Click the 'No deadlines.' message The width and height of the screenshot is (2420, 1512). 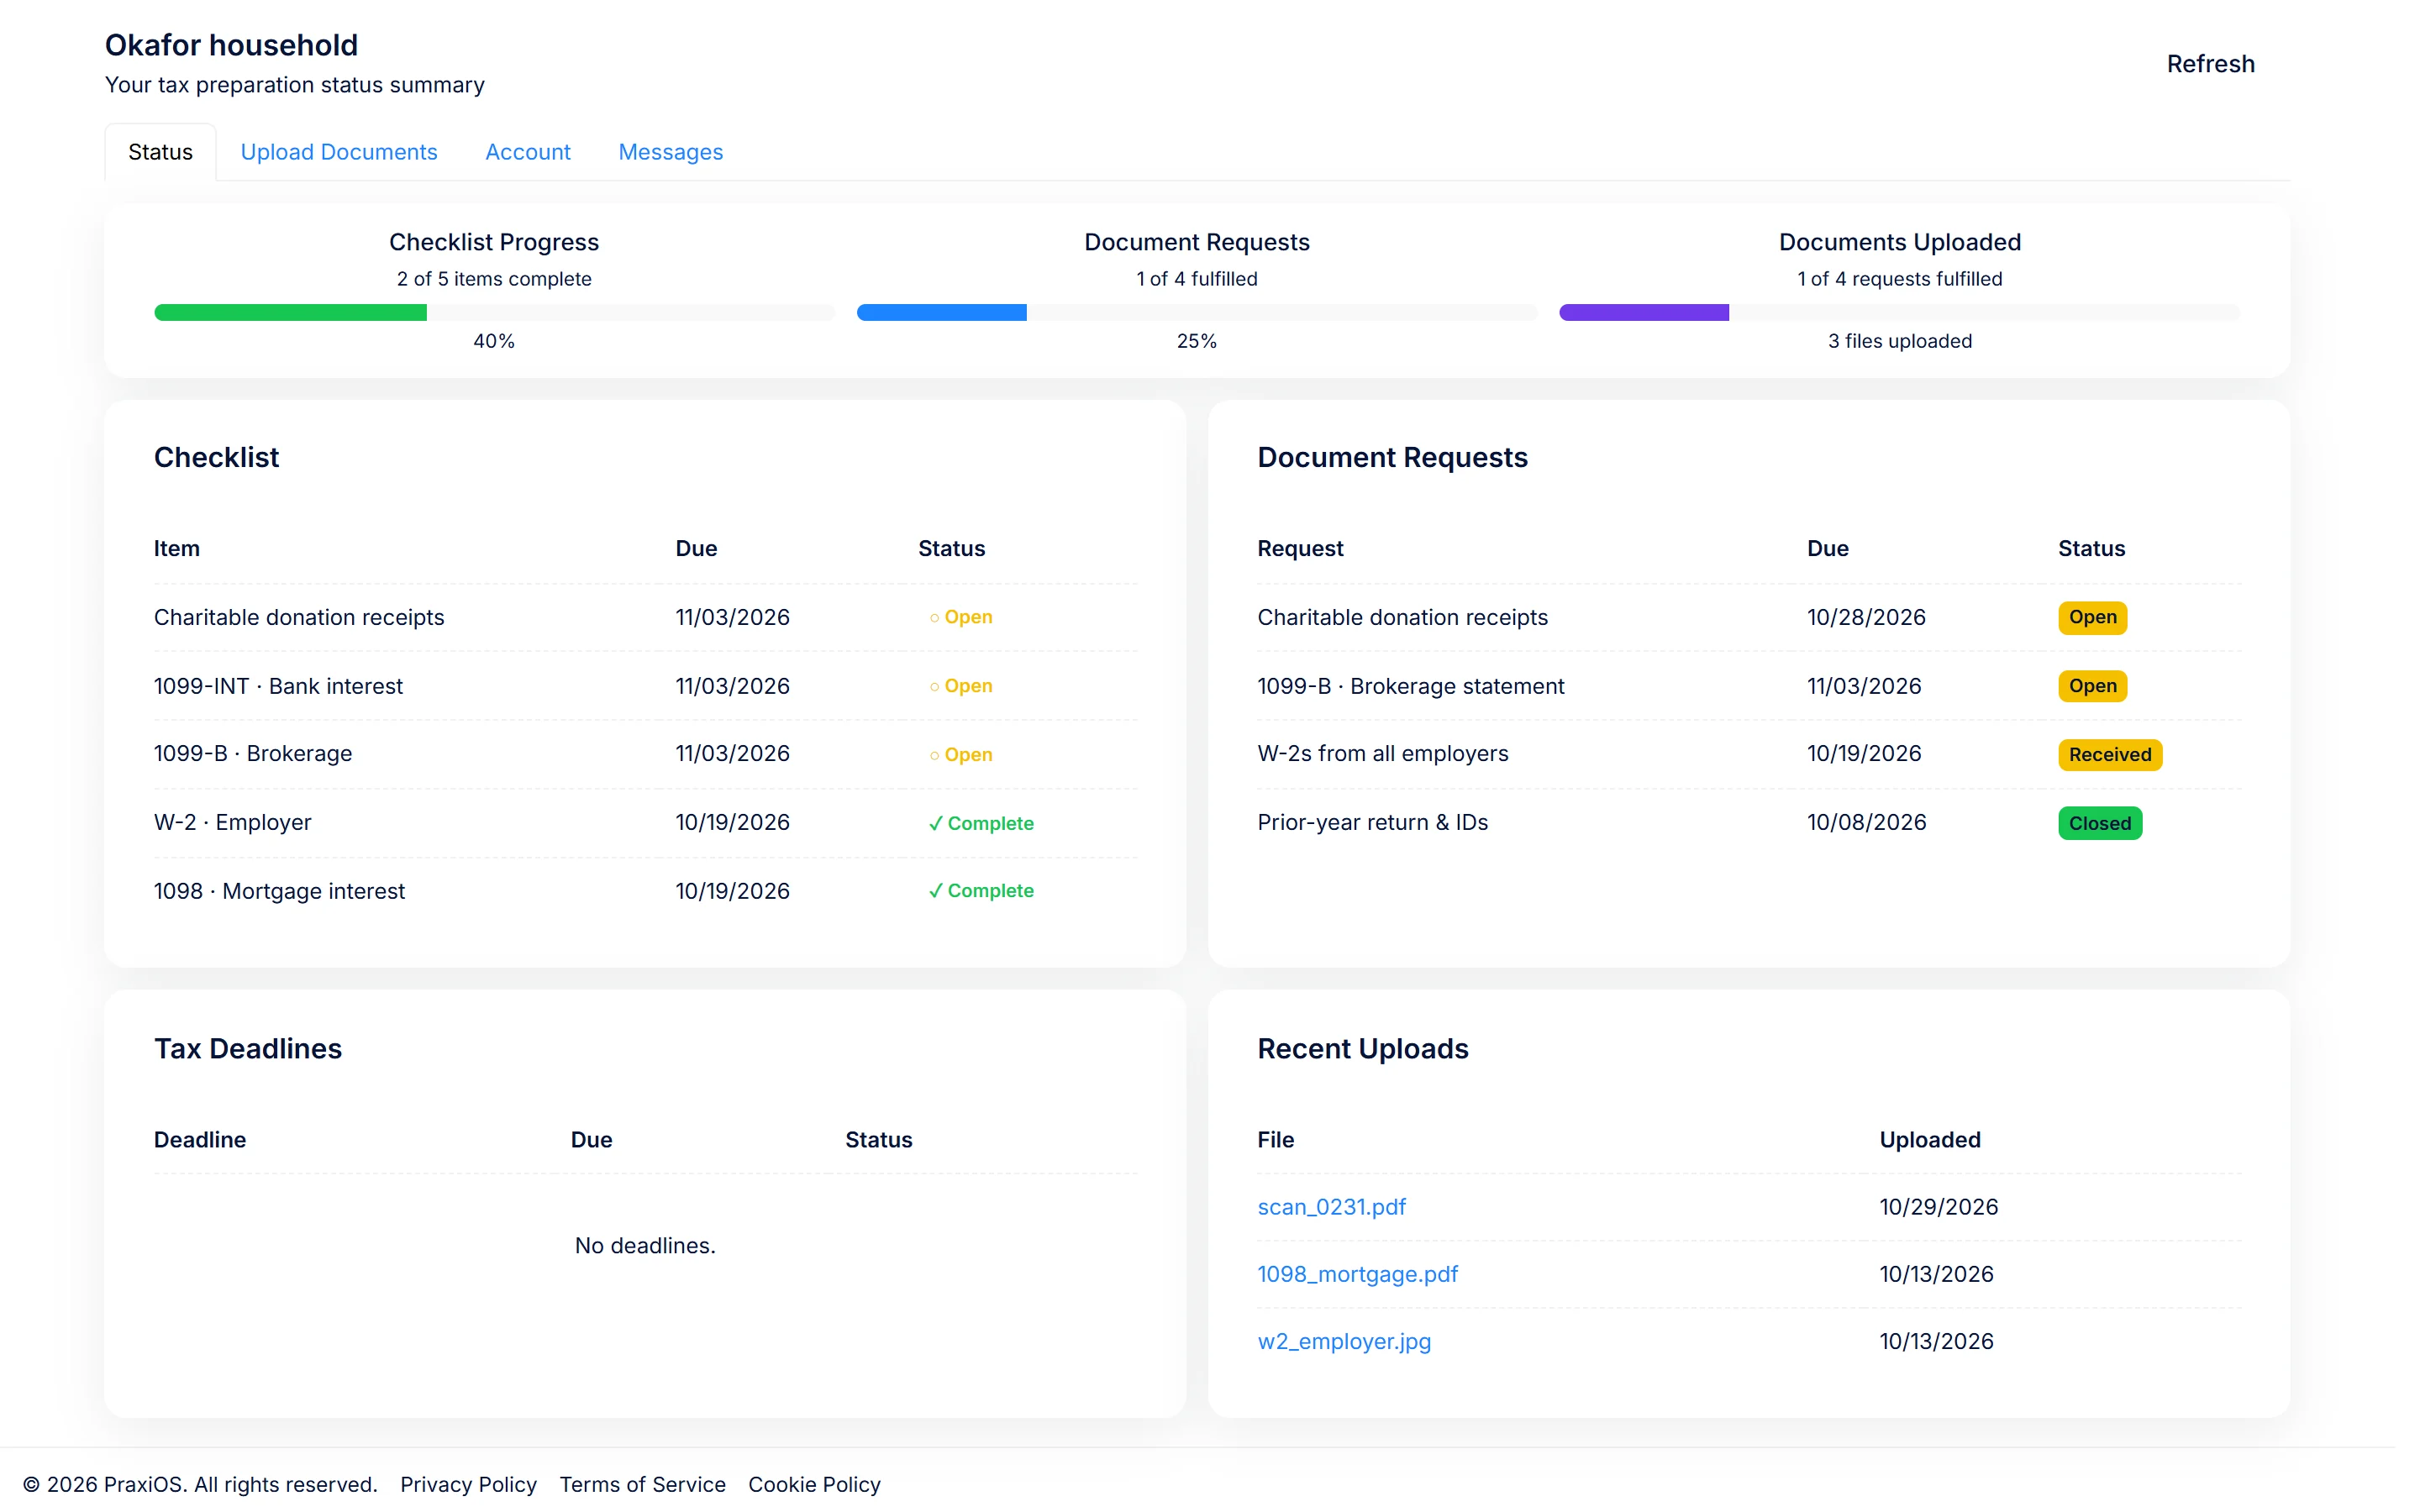pos(645,1246)
